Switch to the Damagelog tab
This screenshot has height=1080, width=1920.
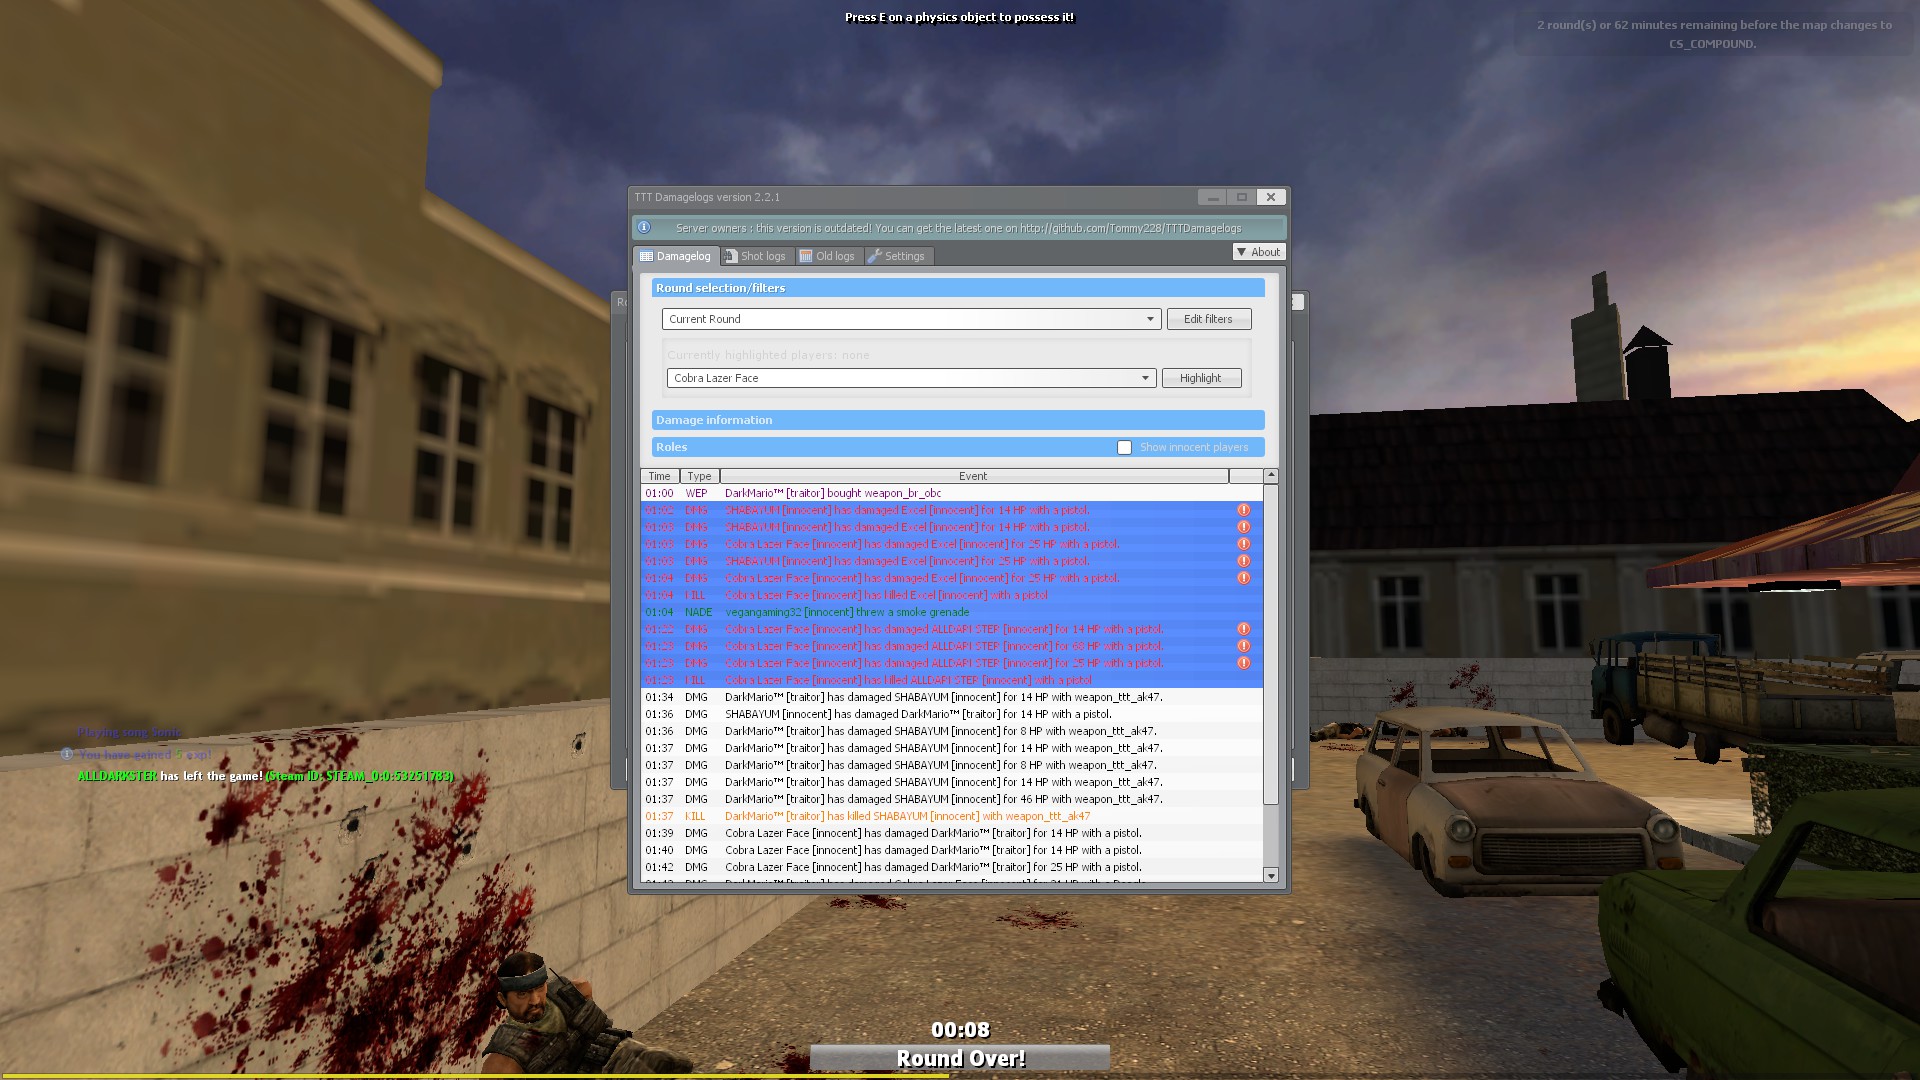click(676, 256)
